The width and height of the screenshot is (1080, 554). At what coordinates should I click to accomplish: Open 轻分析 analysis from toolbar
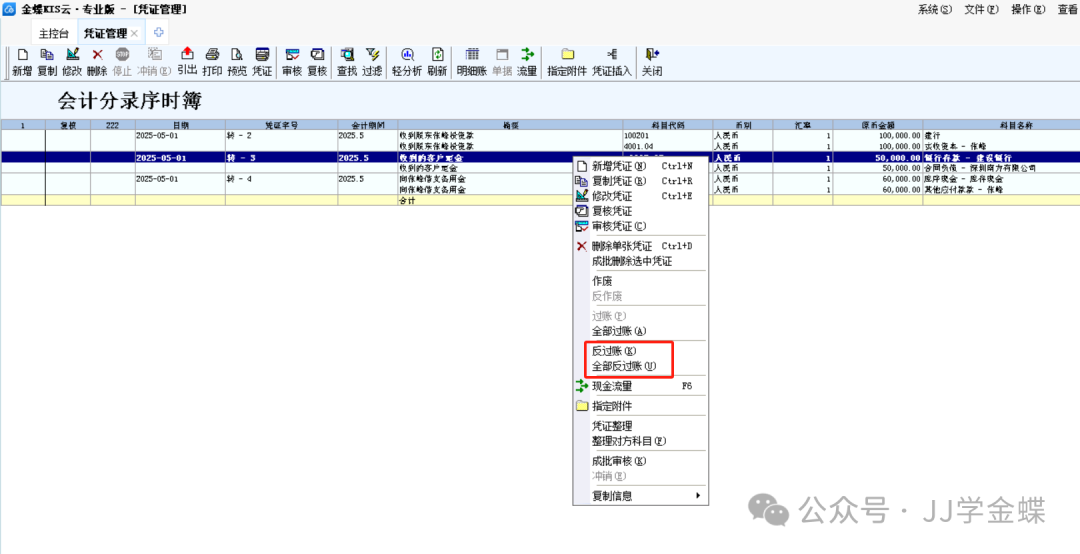pos(407,61)
